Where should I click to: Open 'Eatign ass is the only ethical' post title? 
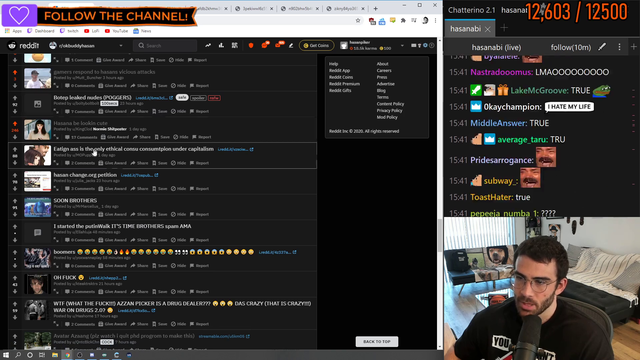point(133,149)
